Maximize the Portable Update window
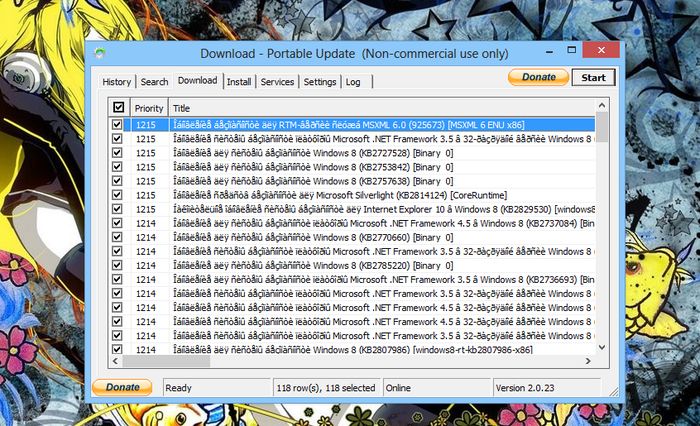 pyautogui.click(x=560, y=50)
